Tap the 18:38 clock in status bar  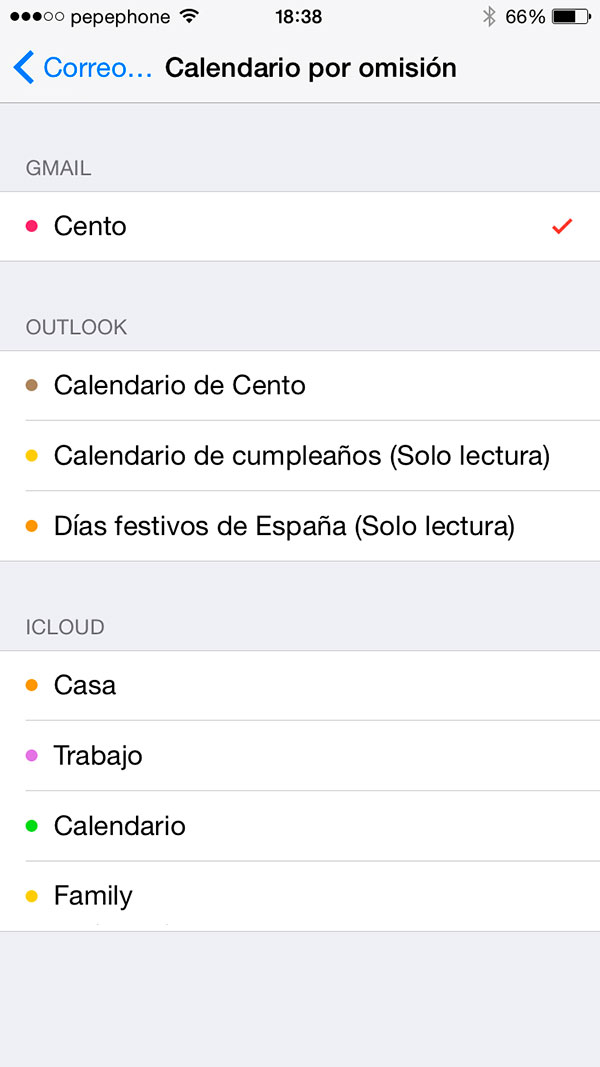298,17
